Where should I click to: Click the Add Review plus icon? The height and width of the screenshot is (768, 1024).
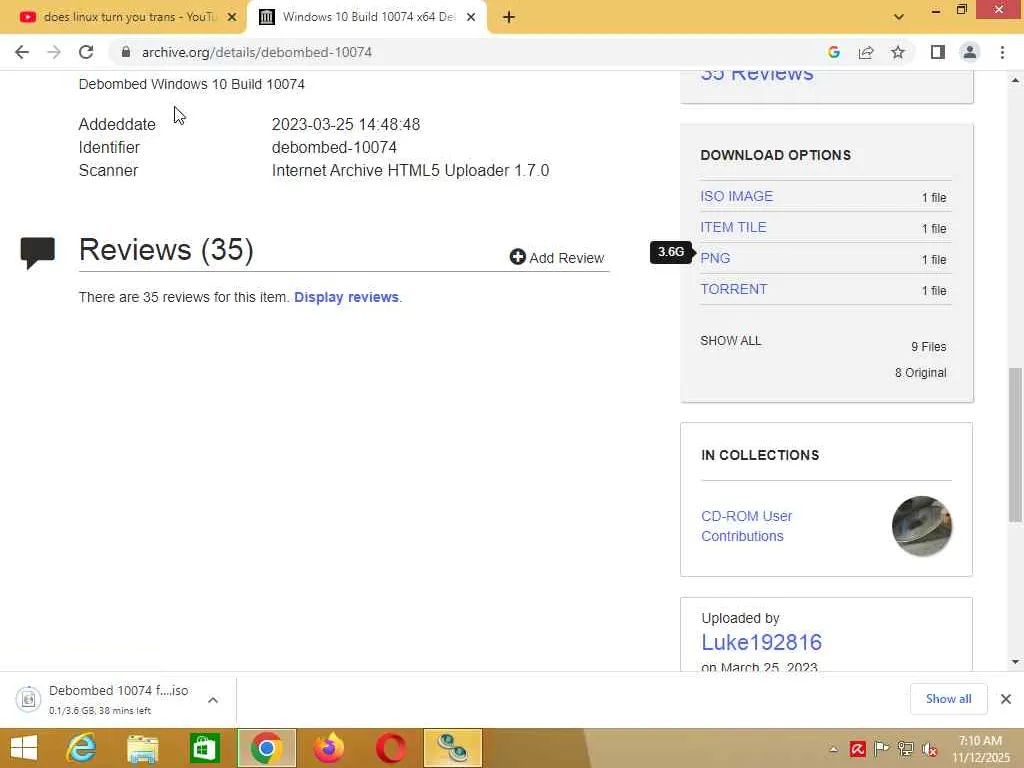(517, 257)
